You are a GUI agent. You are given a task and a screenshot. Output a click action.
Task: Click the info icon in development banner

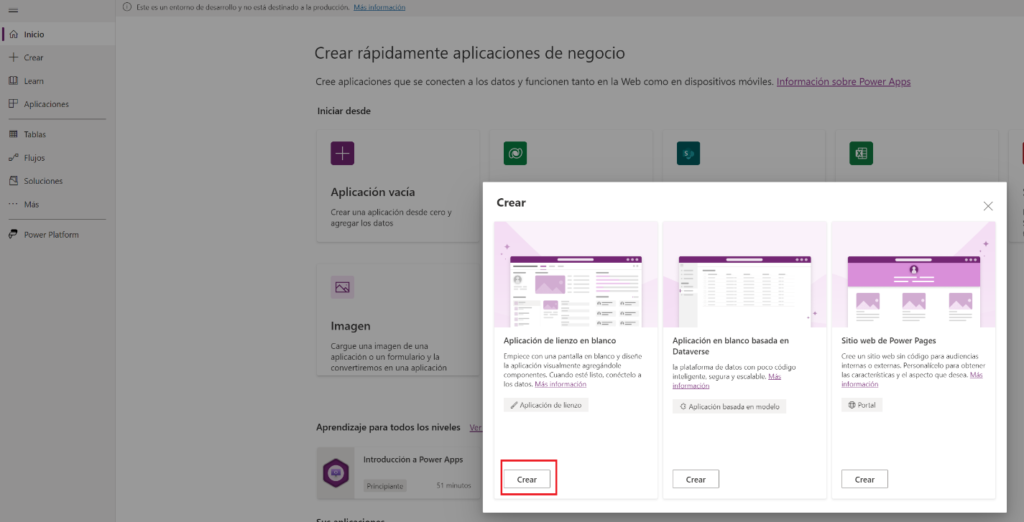click(127, 7)
